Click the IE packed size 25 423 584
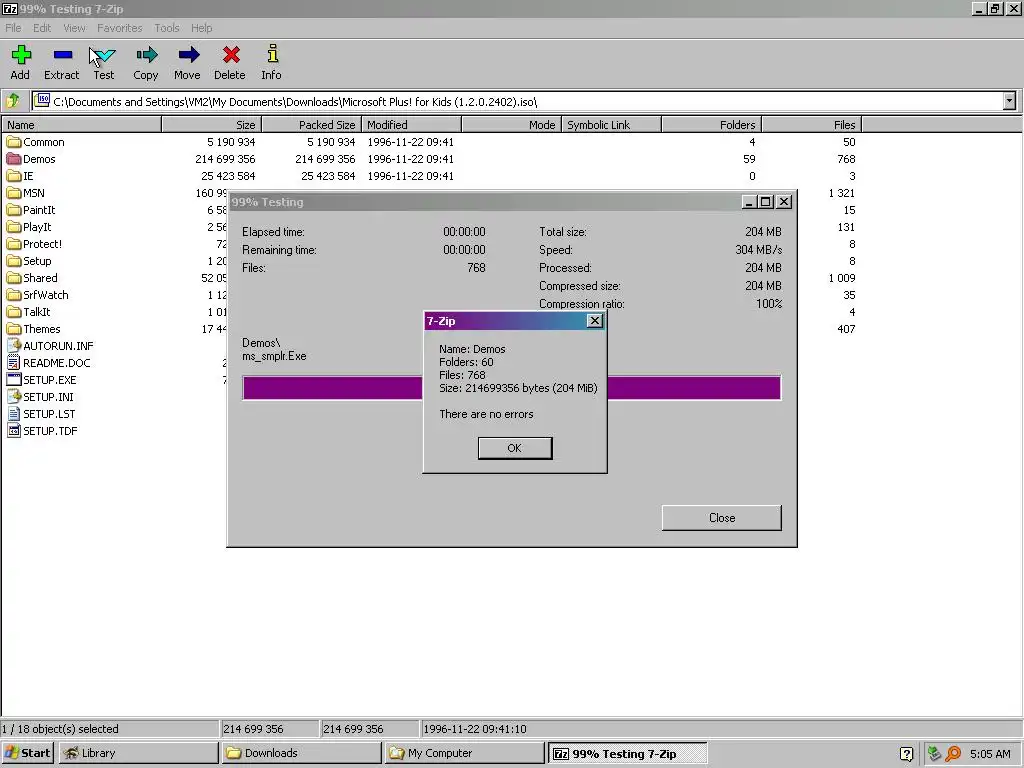Viewport: 1024px width, 768px height. coord(328,176)
